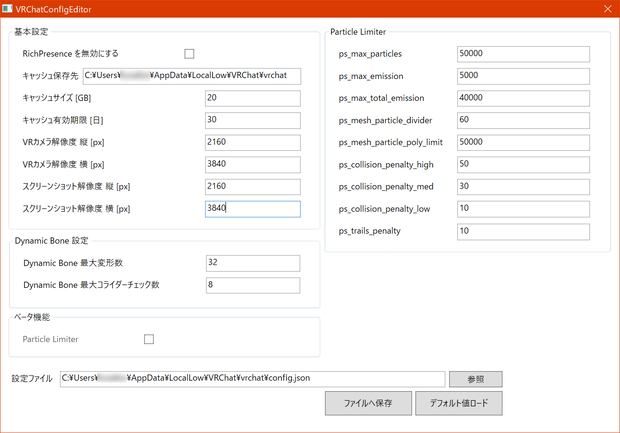
Task: Click the 基本設定 group heading
Action: click(x=31, y=32)
